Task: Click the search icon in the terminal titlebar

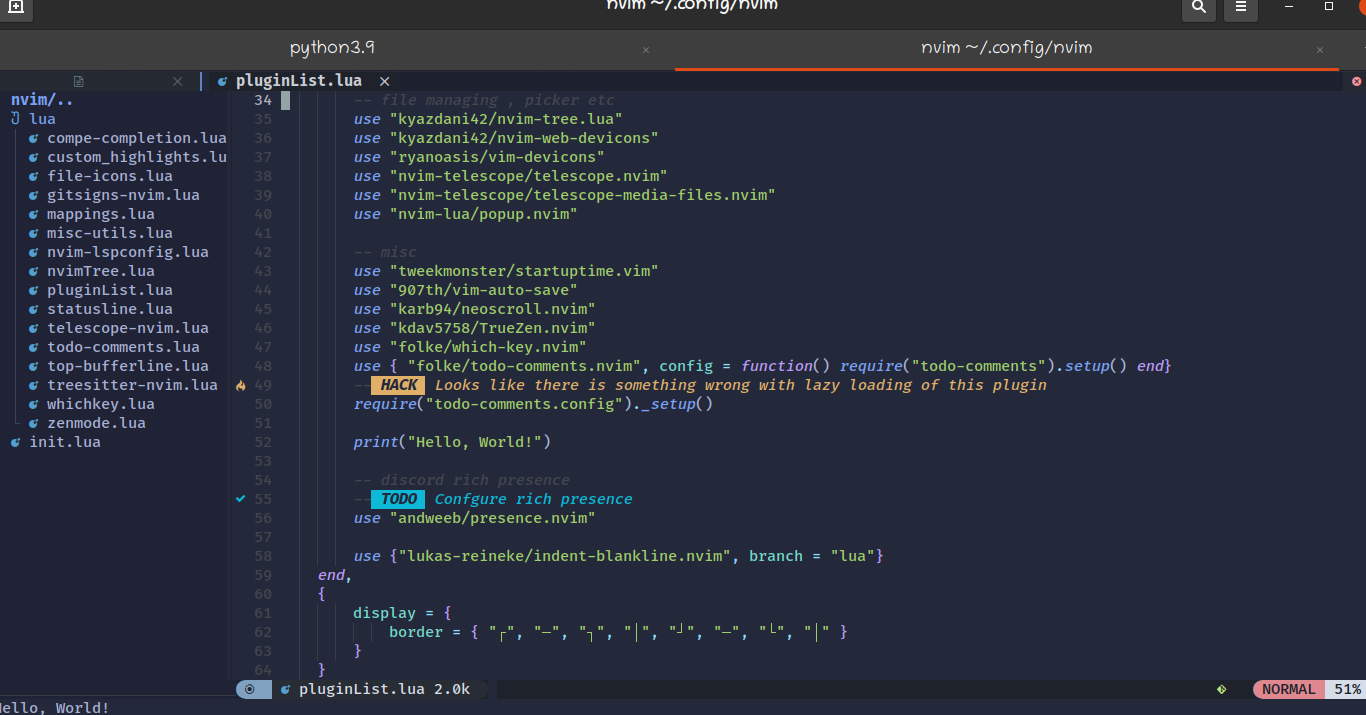Action: point(1198,9)
